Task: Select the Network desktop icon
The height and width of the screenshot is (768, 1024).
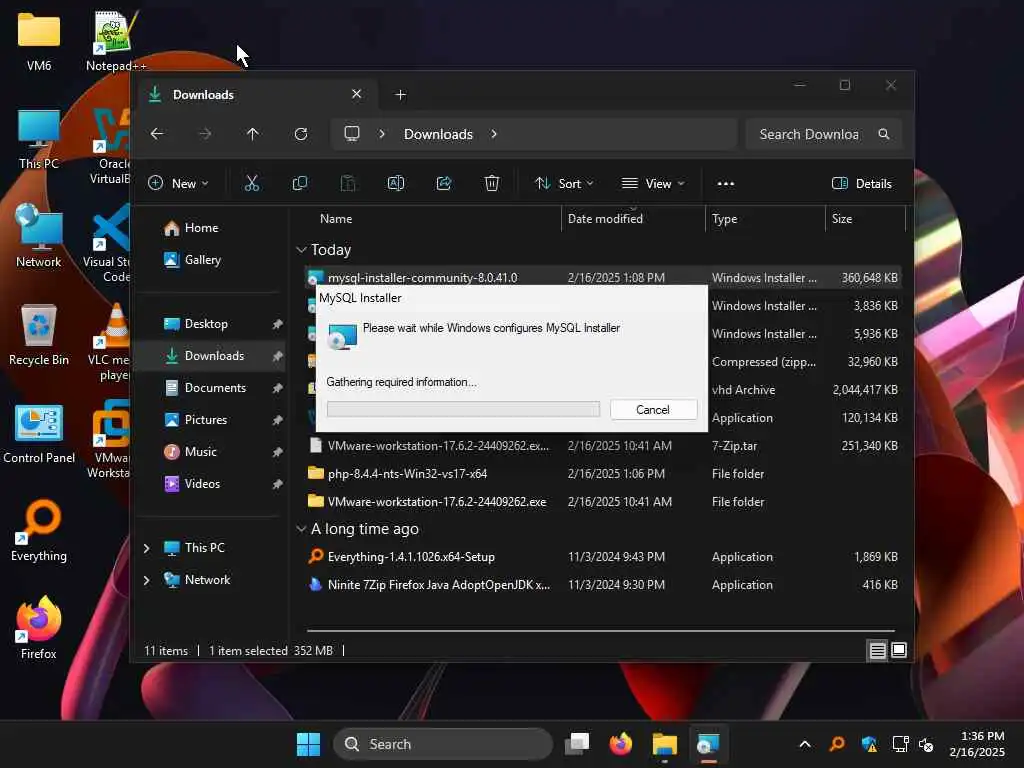Action: coord(39,236)
